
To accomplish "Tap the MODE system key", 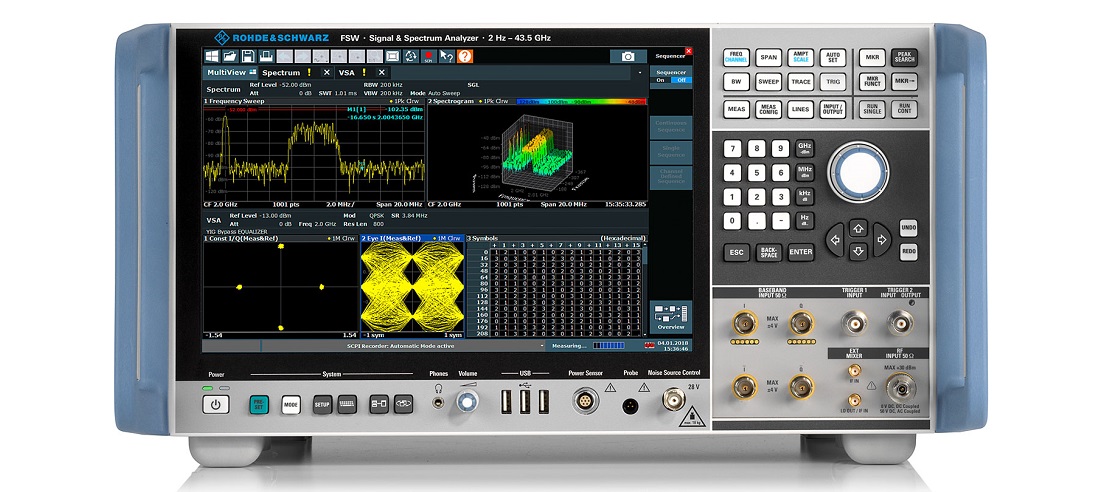I will [290, 404].
